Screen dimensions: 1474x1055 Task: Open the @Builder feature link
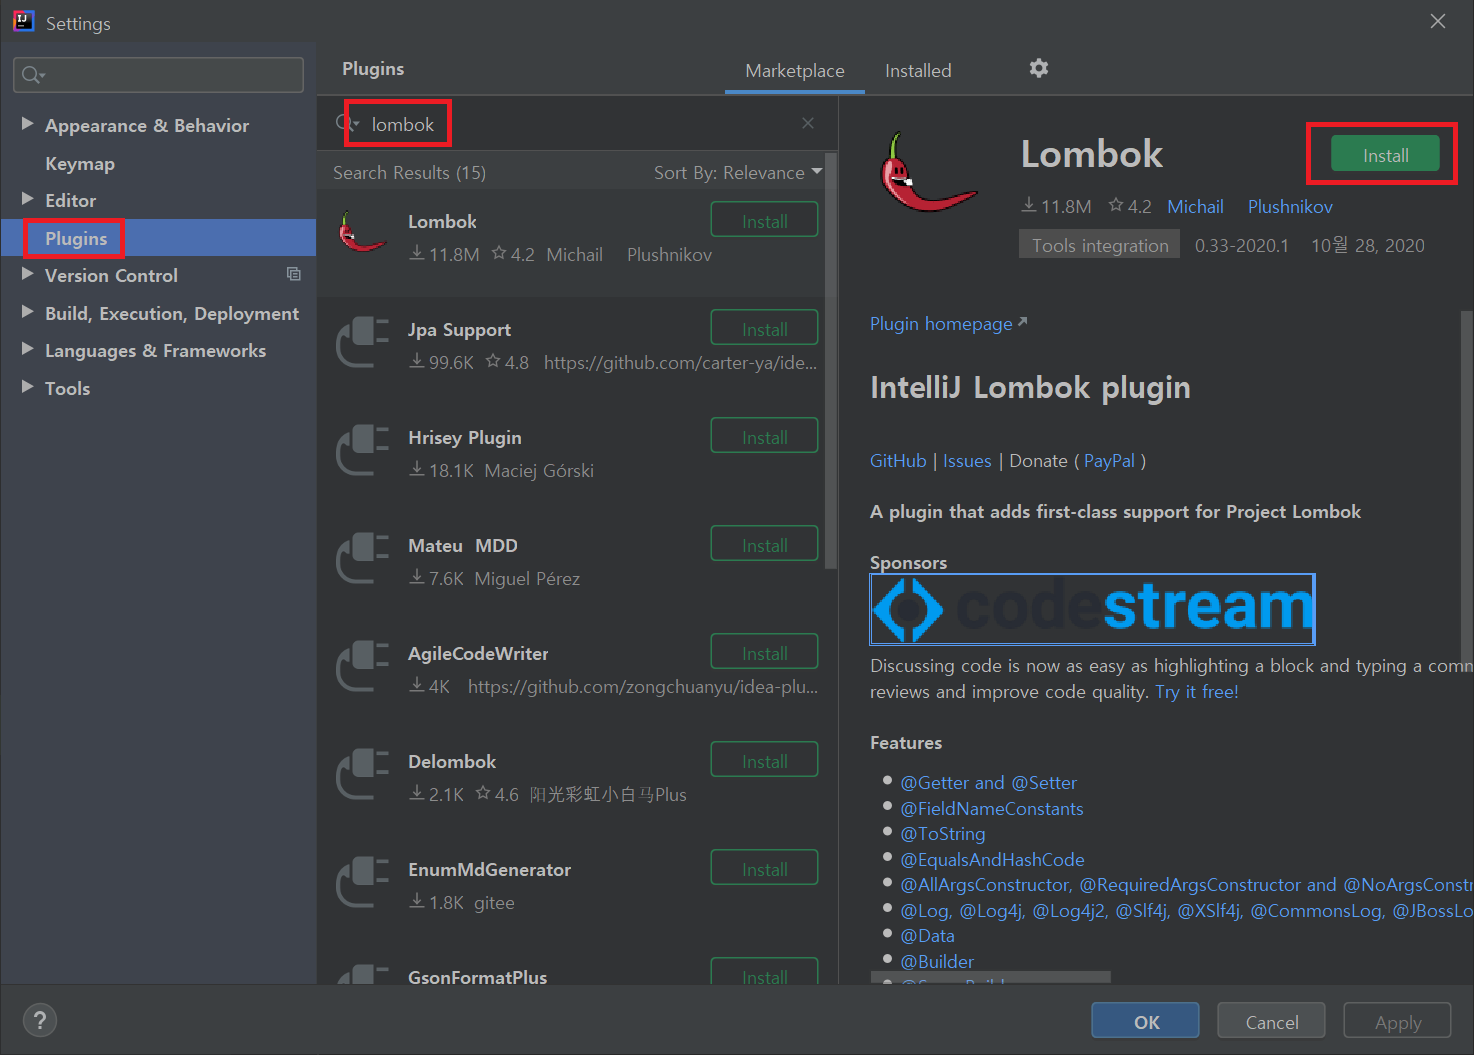937,962
